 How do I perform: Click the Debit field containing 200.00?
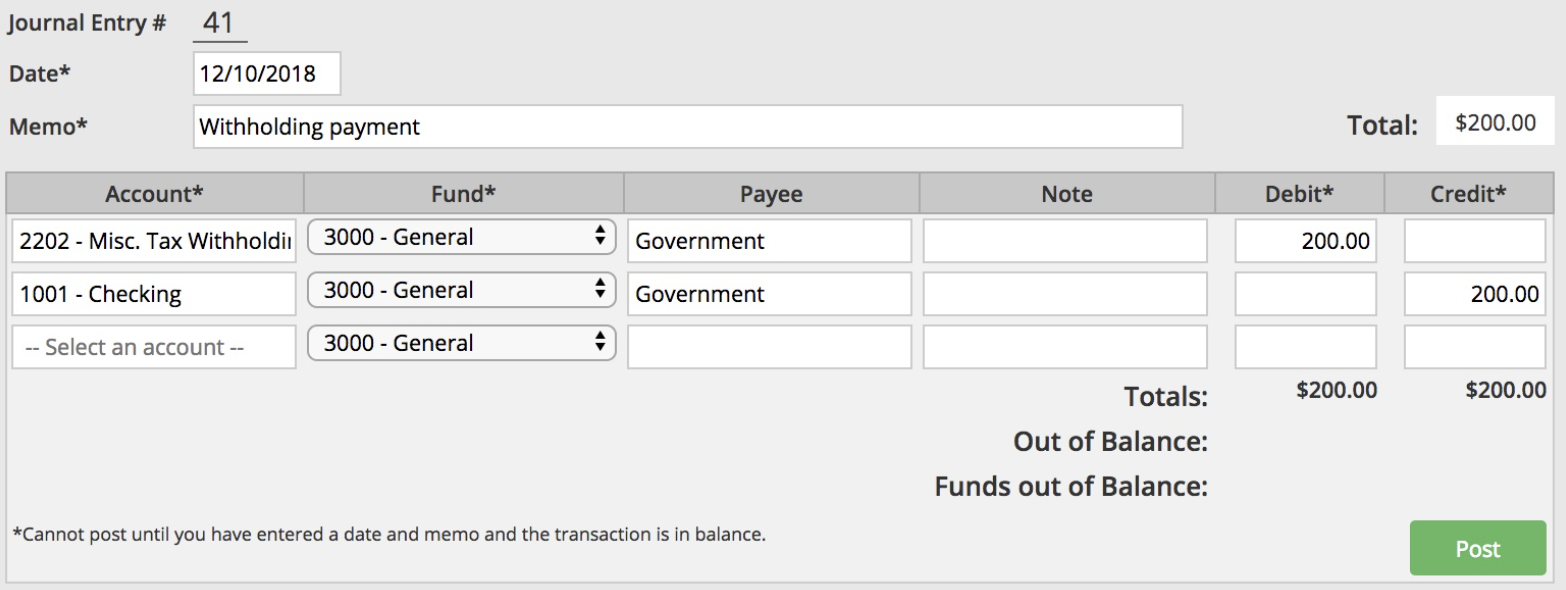(x=1305, y=241)
